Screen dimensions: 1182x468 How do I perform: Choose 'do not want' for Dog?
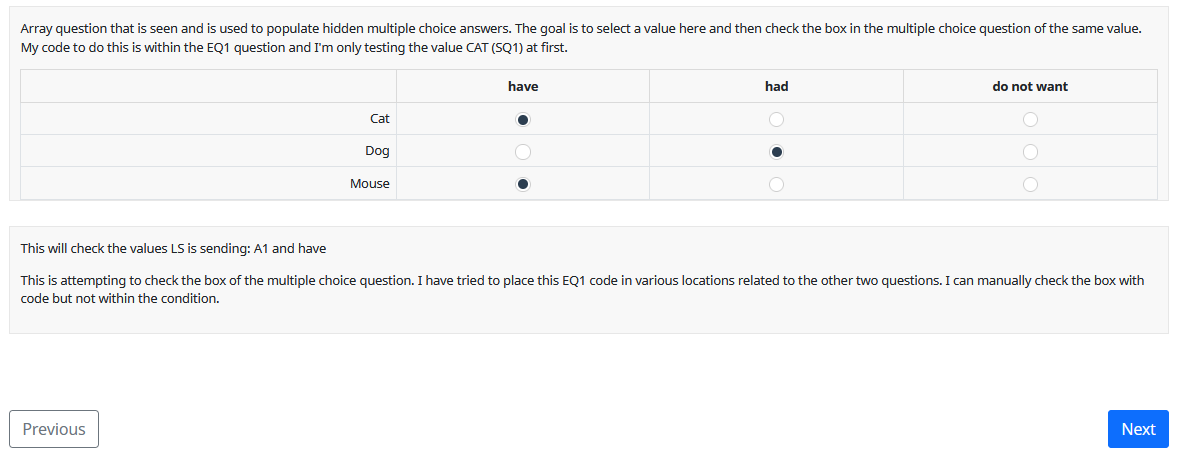point(1030,152)
